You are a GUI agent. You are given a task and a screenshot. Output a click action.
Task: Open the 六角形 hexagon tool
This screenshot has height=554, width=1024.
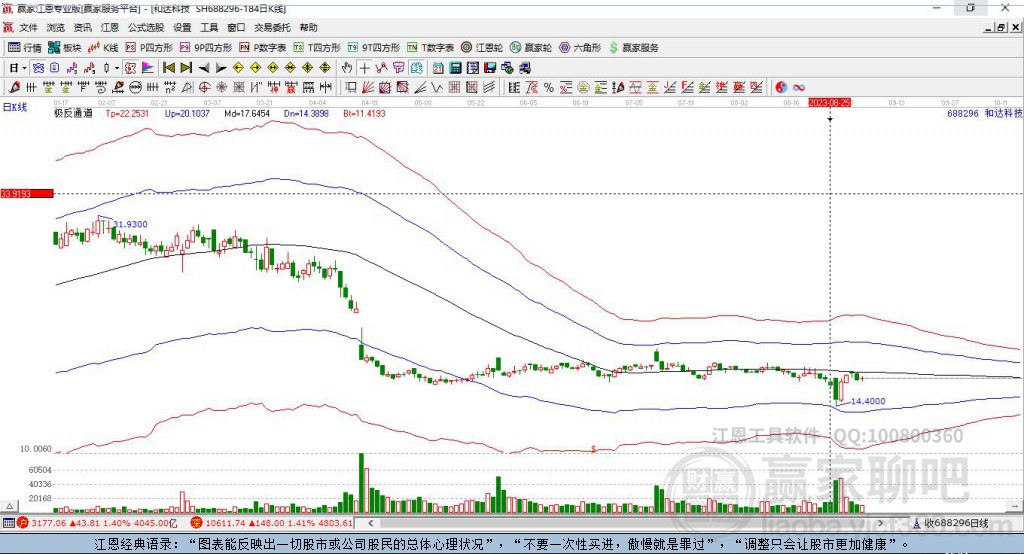580,48
